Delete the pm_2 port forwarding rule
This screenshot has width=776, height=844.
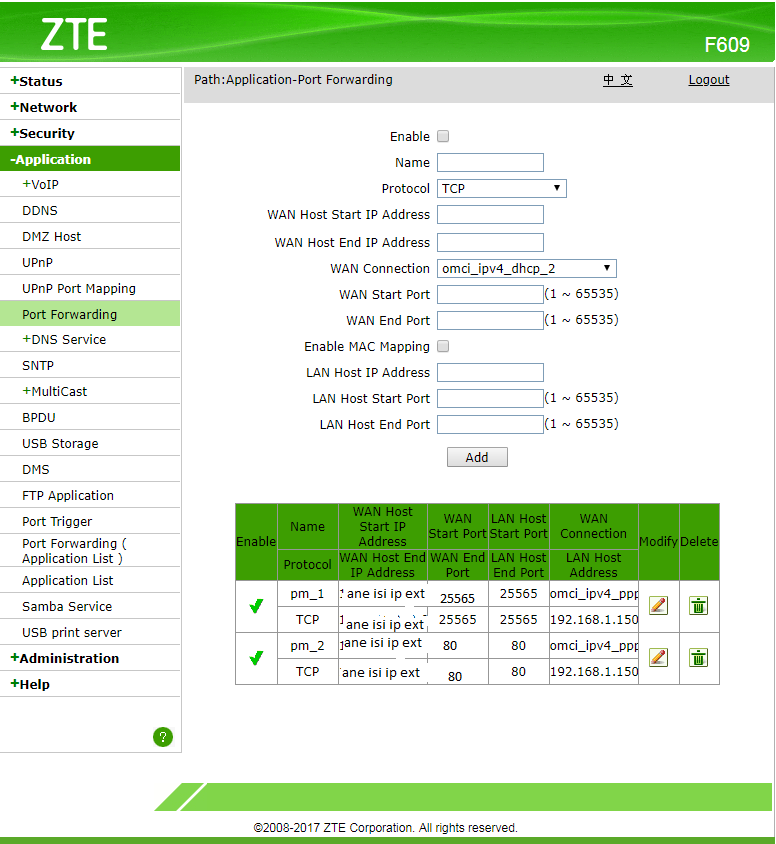point(699,657)
